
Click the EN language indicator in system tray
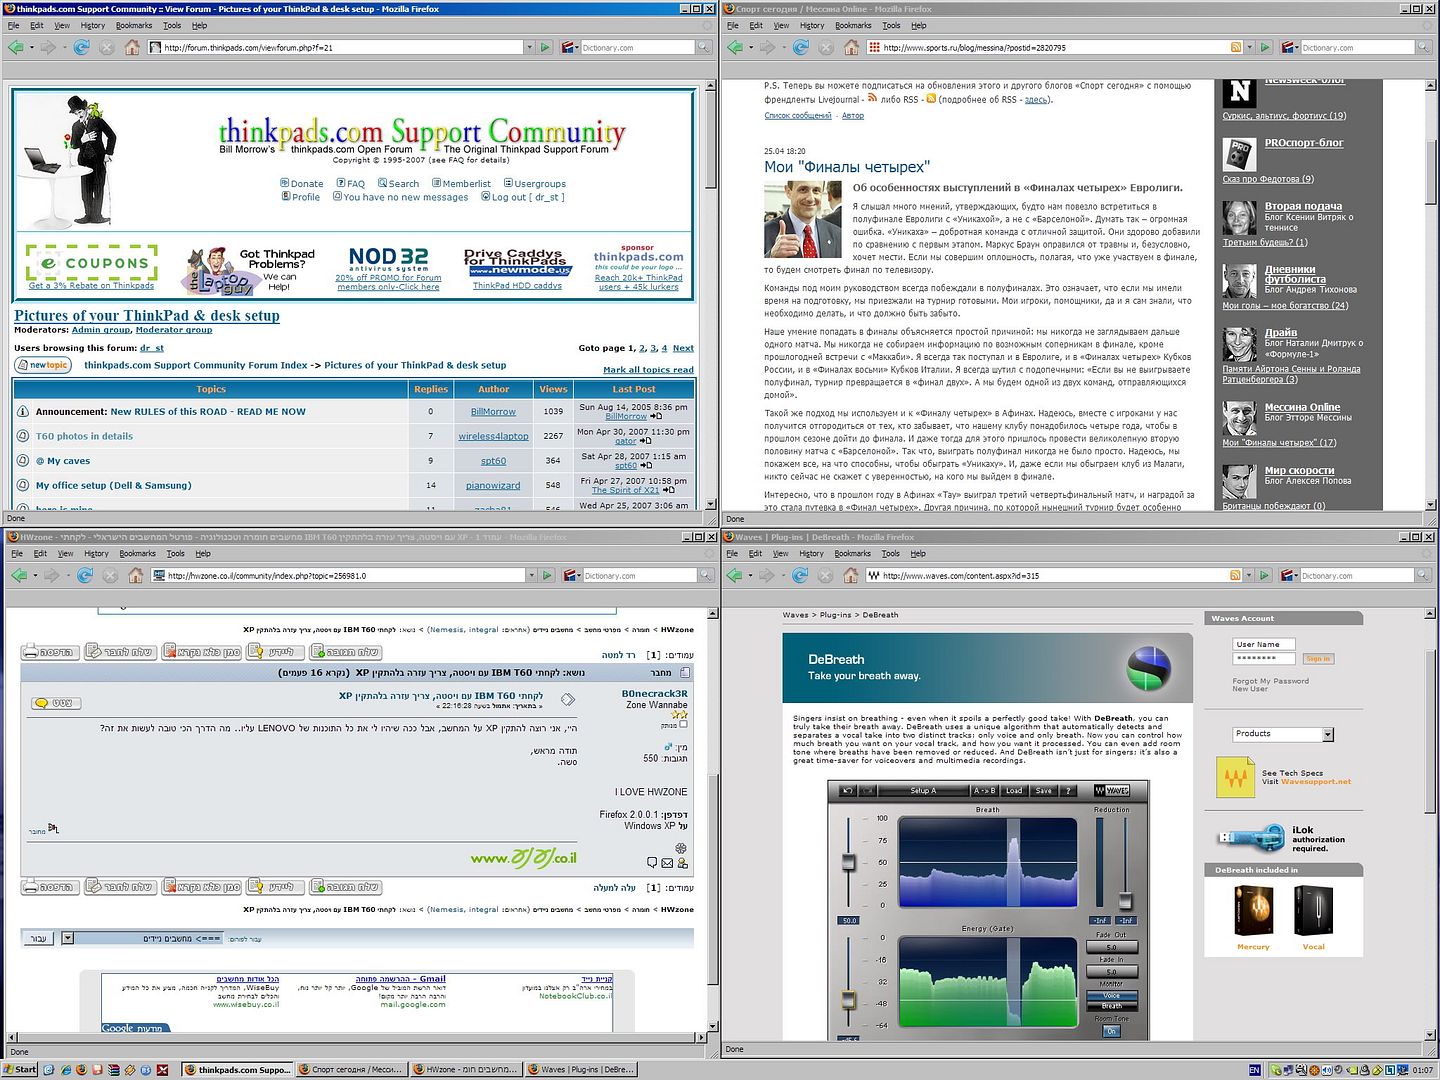[1255, 1070]
